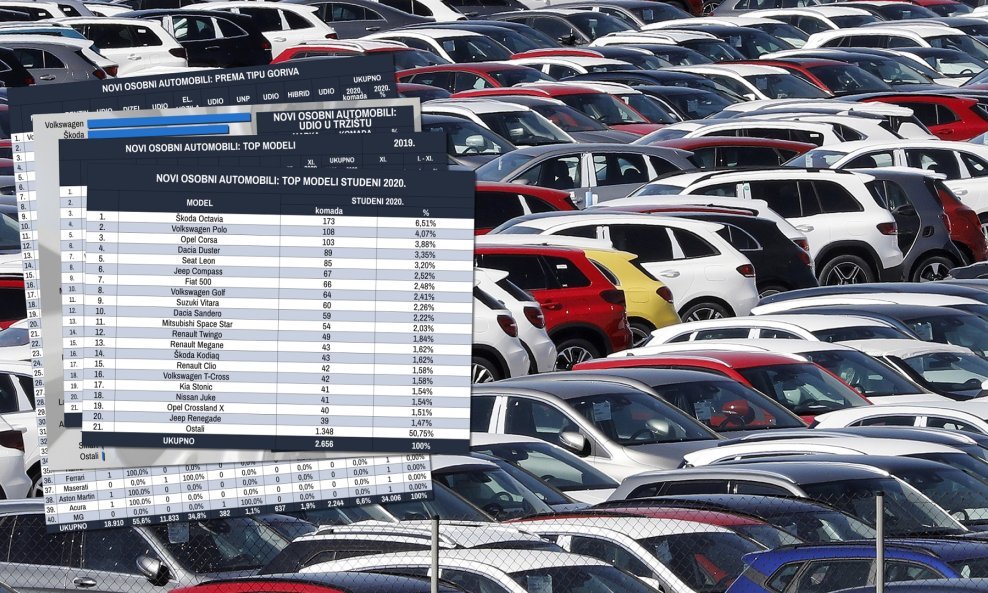The image size is (988, 593).
Task: Click the 'Jeep Renegade' model cell
Action: (195, 418)
